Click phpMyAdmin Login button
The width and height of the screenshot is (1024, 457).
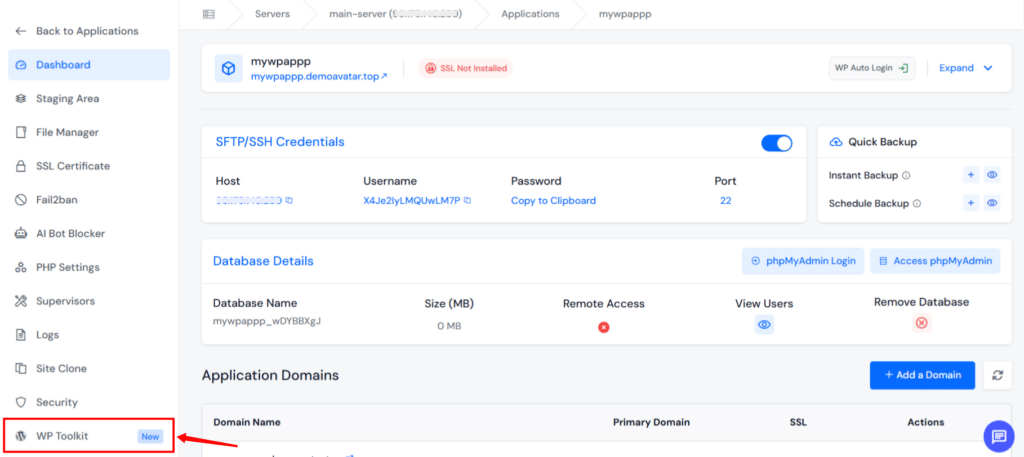pyautogui.click(x=803, y=261)
